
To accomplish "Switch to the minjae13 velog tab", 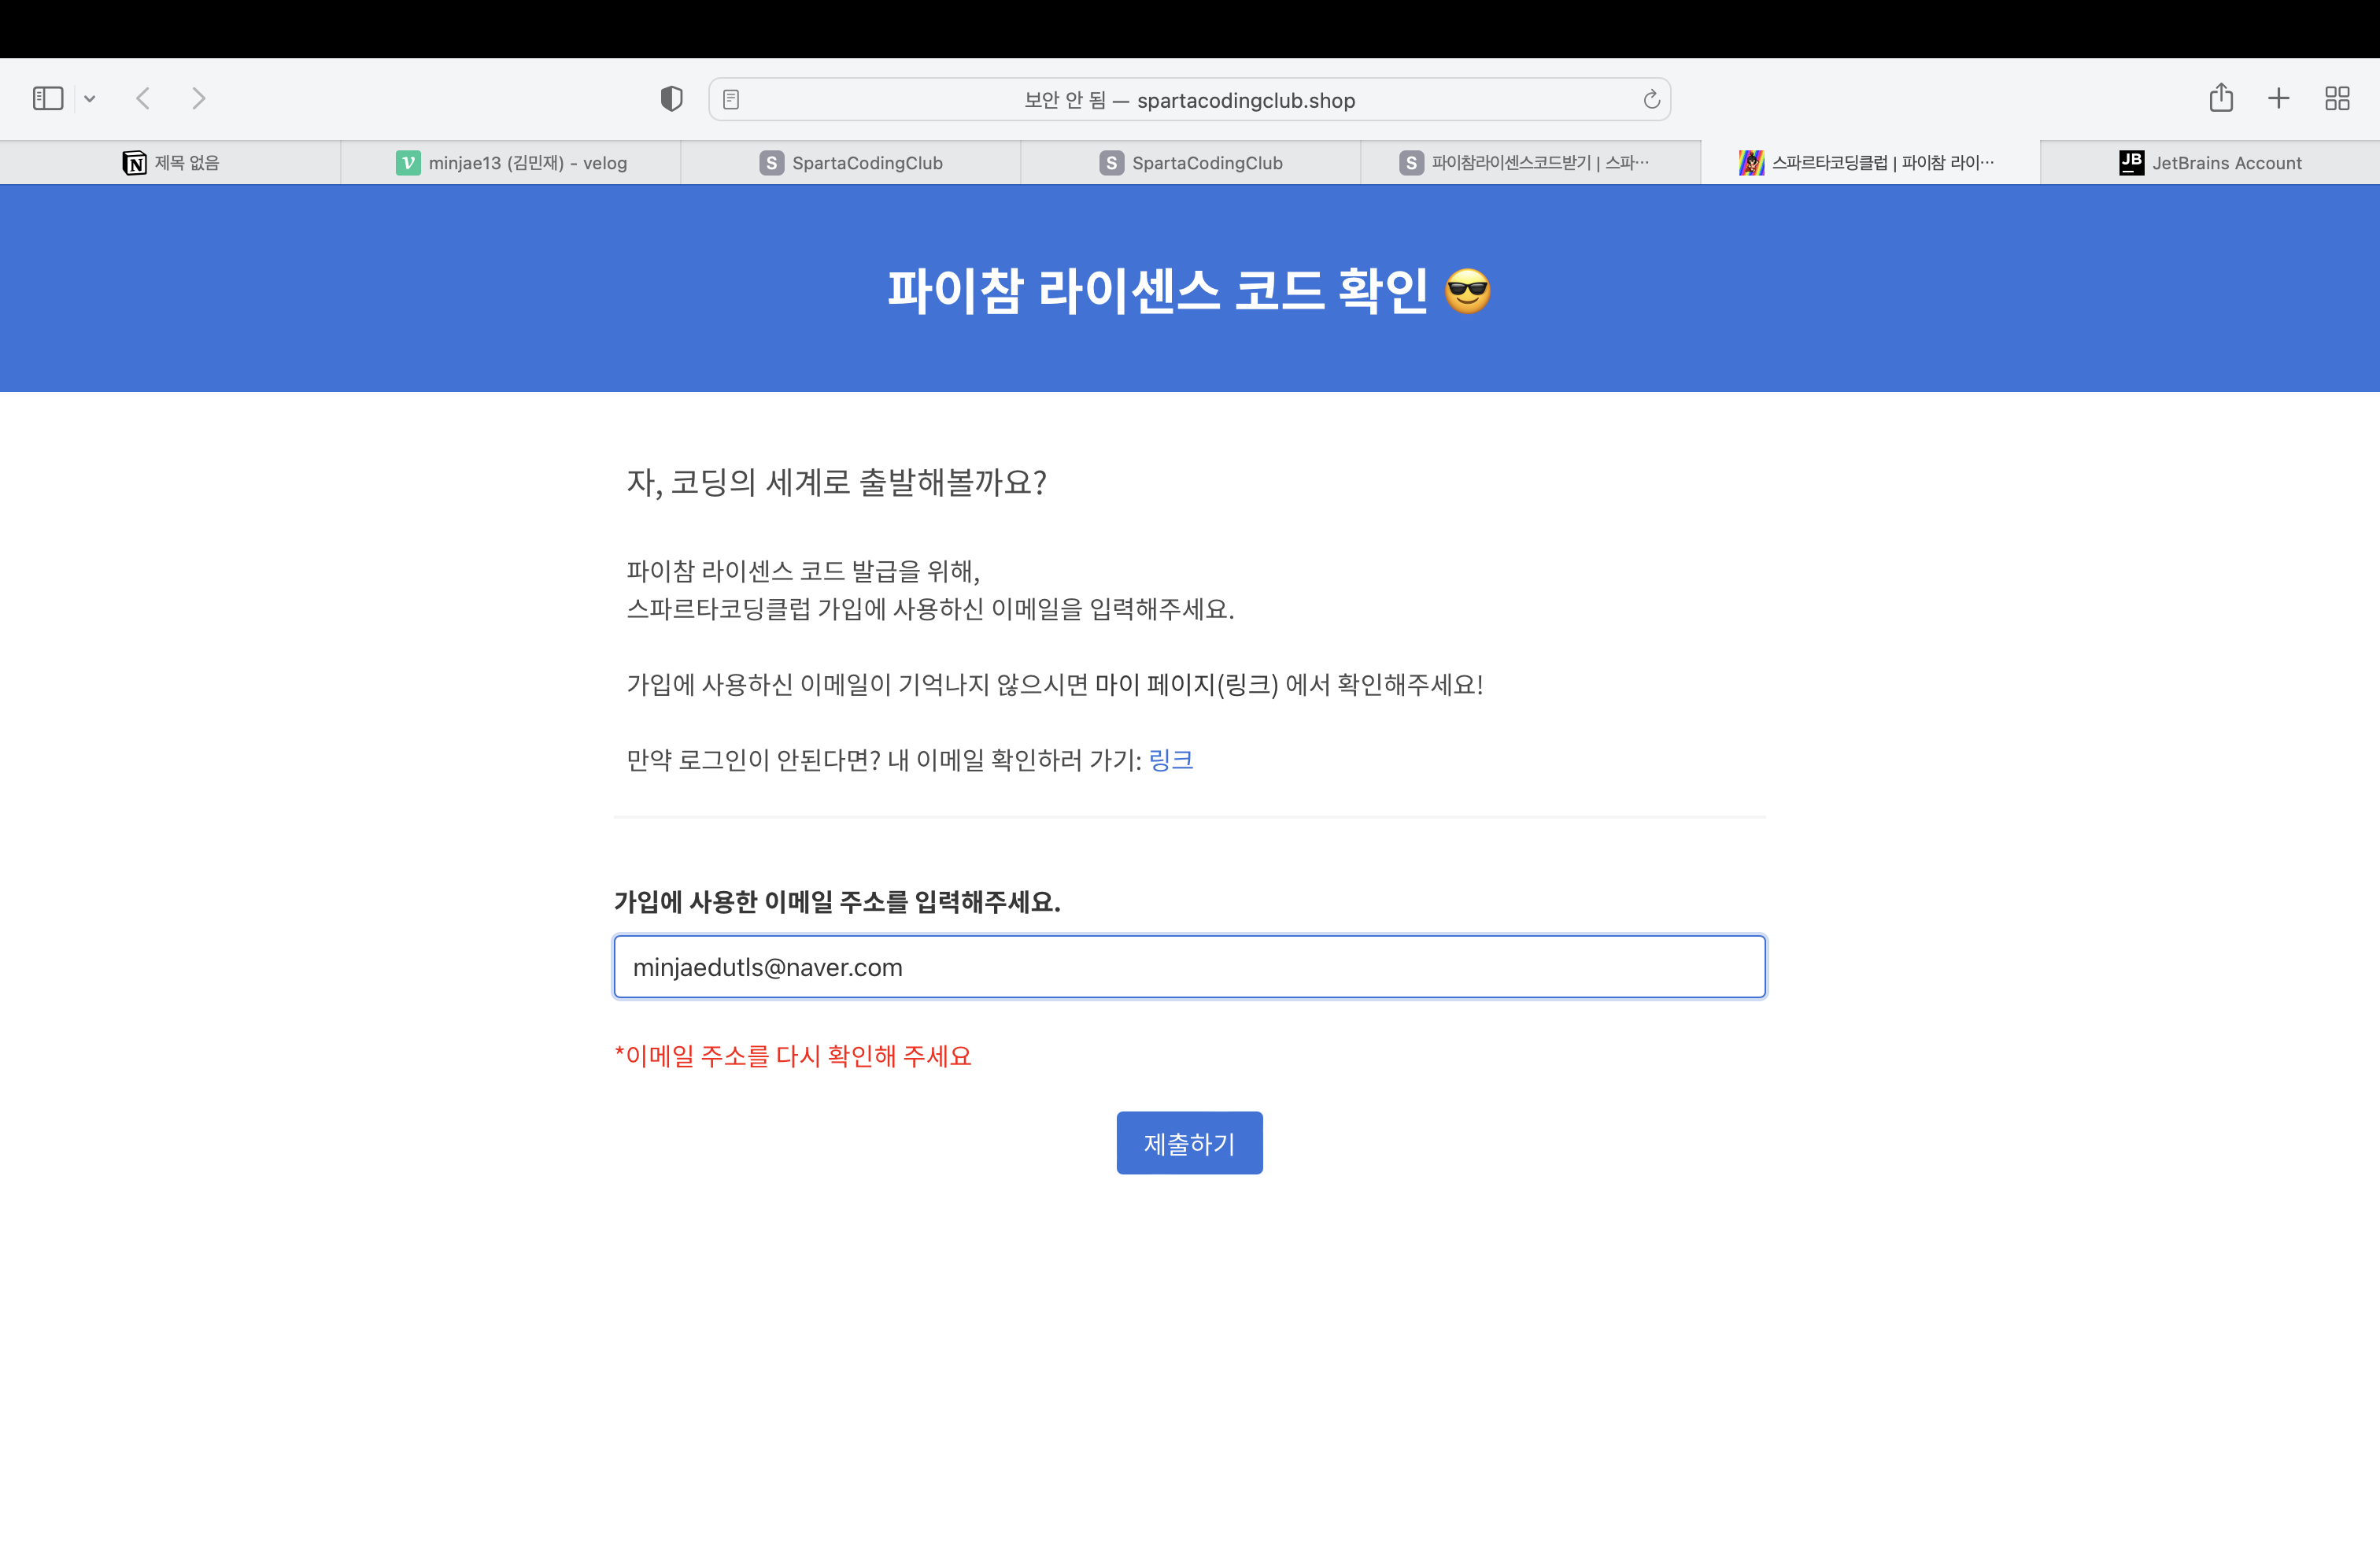I will click(510, 162).
